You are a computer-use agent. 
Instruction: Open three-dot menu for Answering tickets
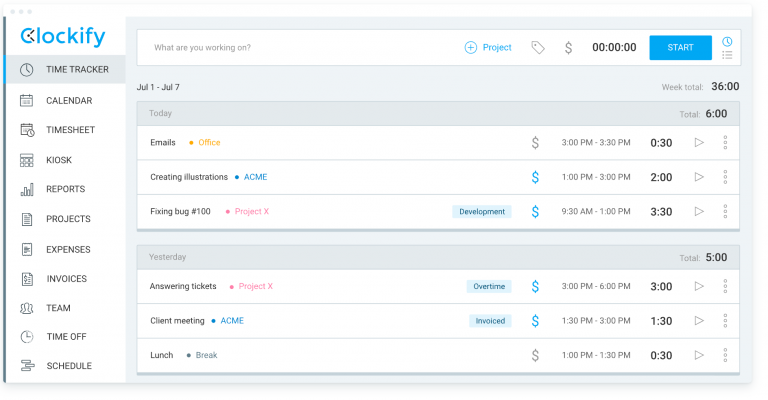tap(725, 286)
